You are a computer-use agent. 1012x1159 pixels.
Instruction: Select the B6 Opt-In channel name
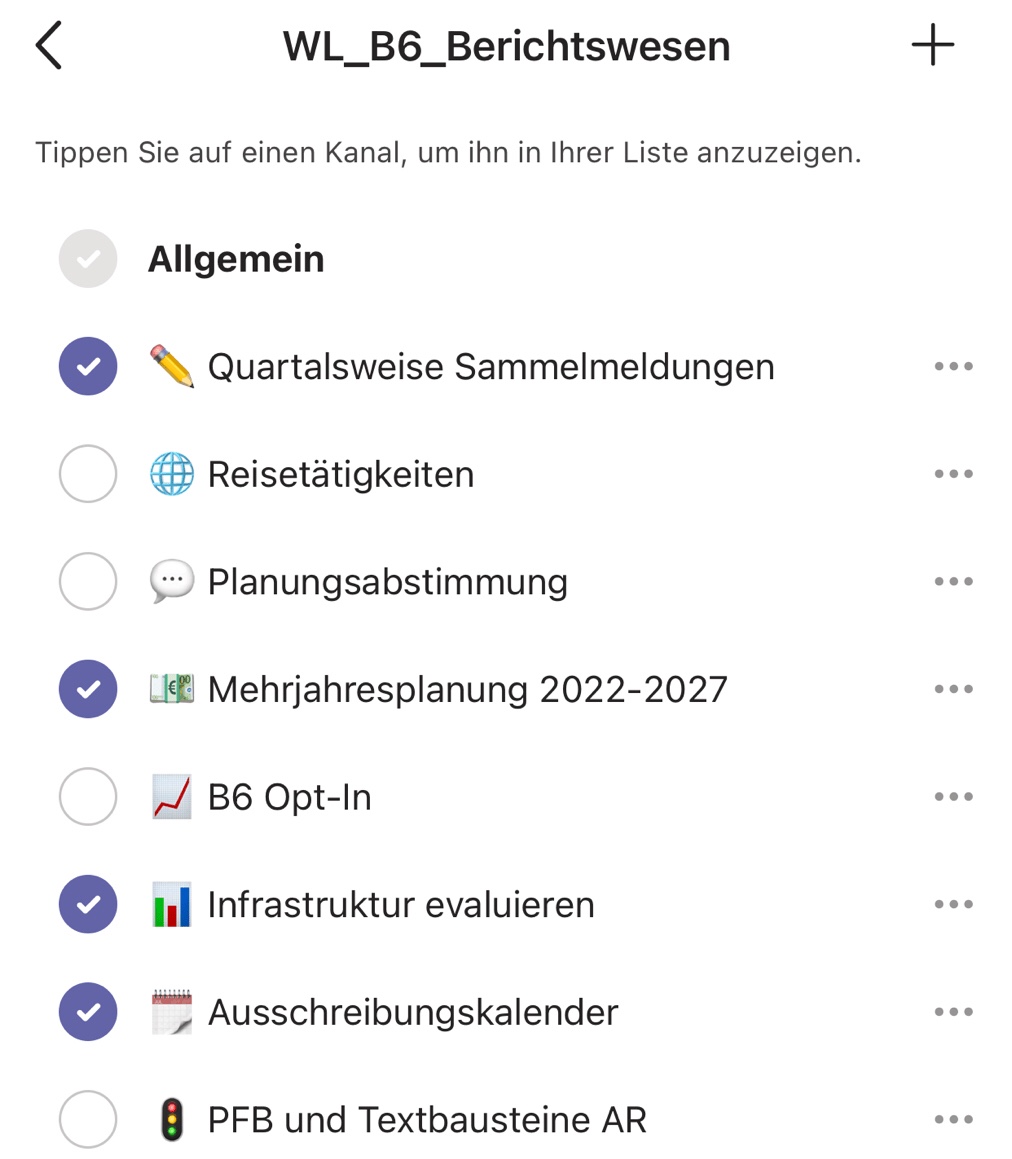(289, 797)
